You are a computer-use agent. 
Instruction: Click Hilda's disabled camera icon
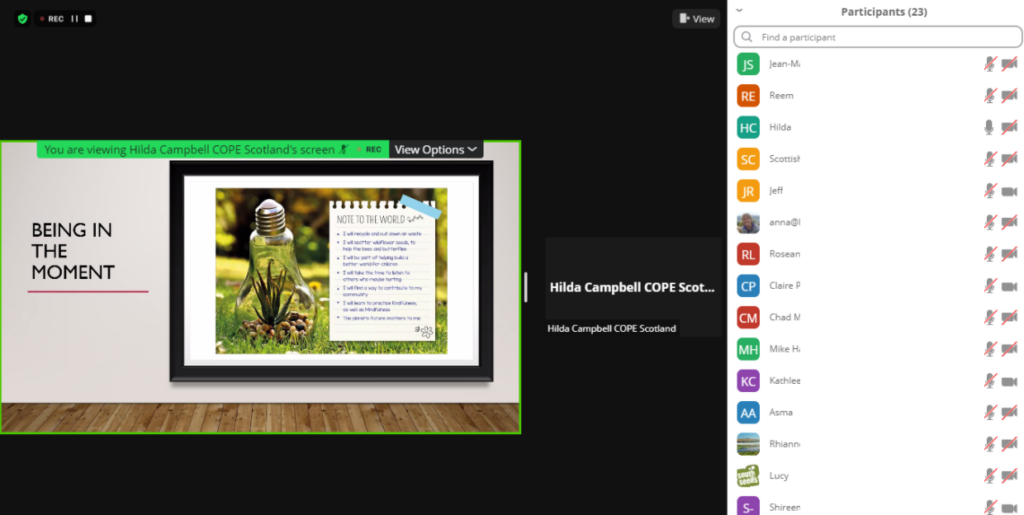(1009, 127)
